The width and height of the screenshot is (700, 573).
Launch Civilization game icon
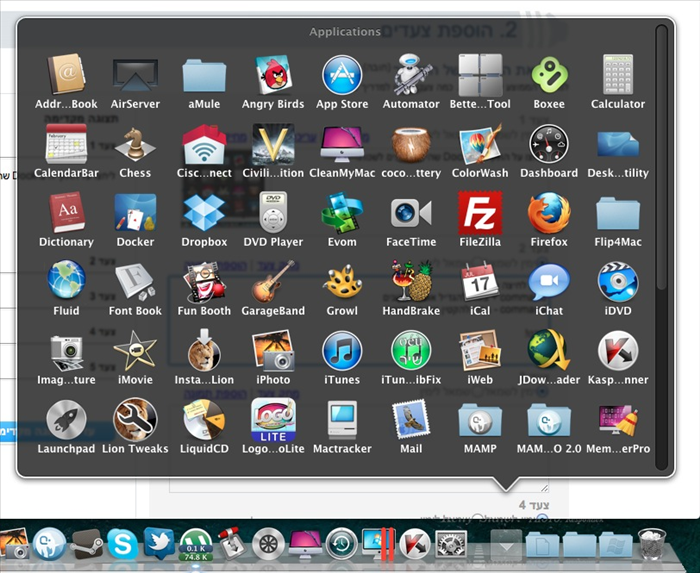point(273,144)
